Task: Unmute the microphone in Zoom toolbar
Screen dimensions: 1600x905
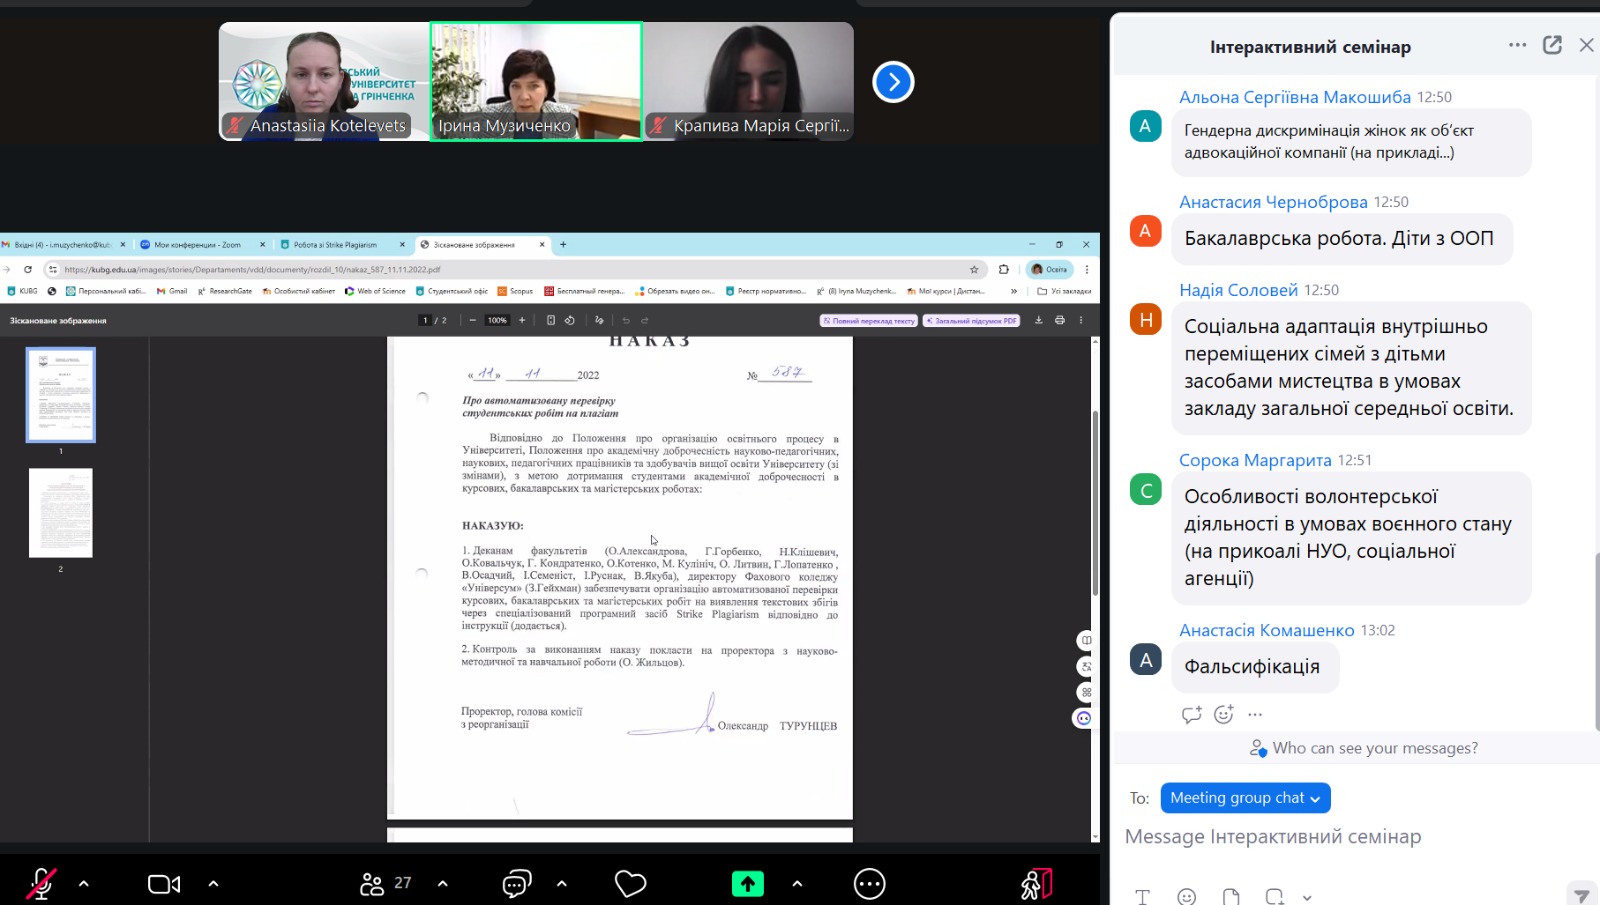Action: (41, 884)
